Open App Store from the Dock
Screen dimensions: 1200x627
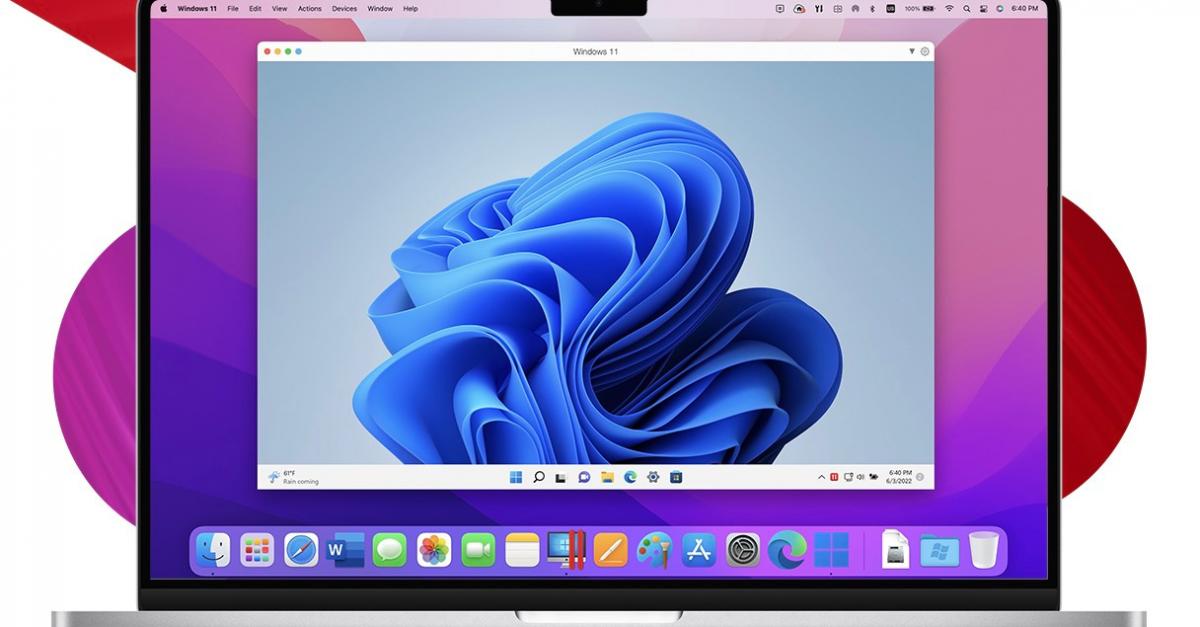698,549
